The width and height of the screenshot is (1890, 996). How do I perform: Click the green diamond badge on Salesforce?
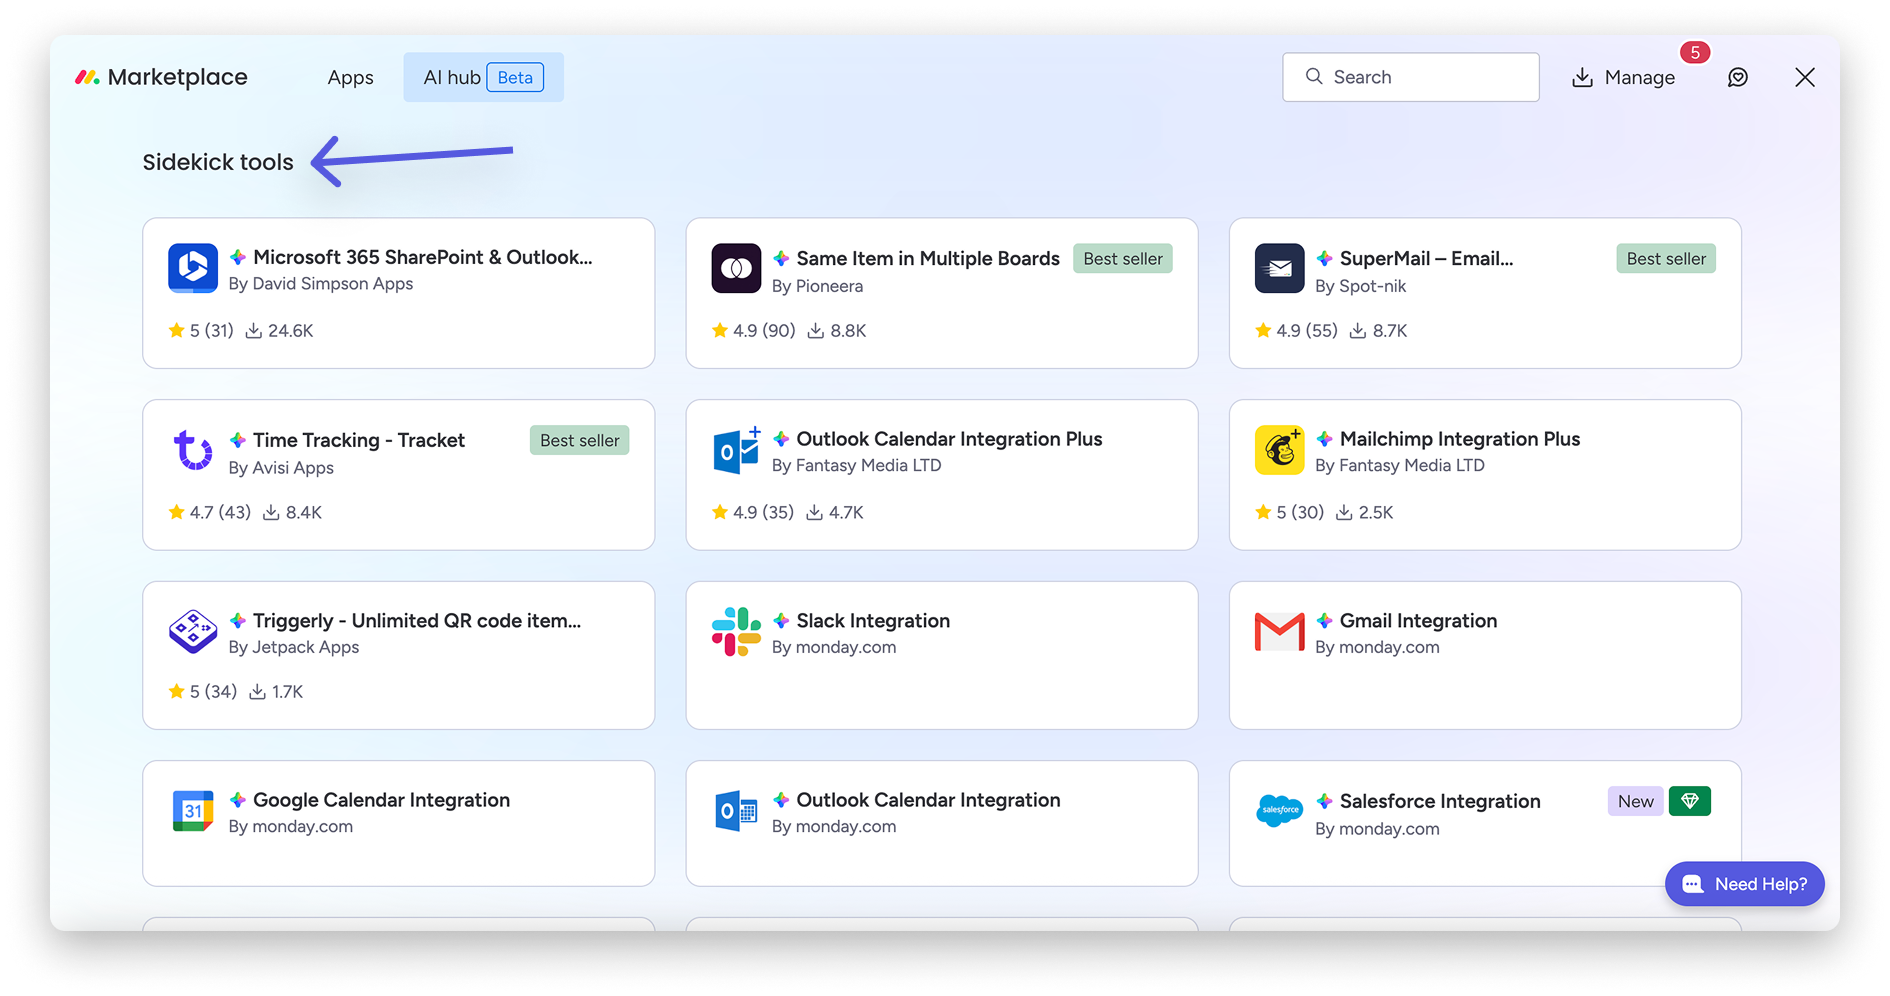tap(1690, 801)
